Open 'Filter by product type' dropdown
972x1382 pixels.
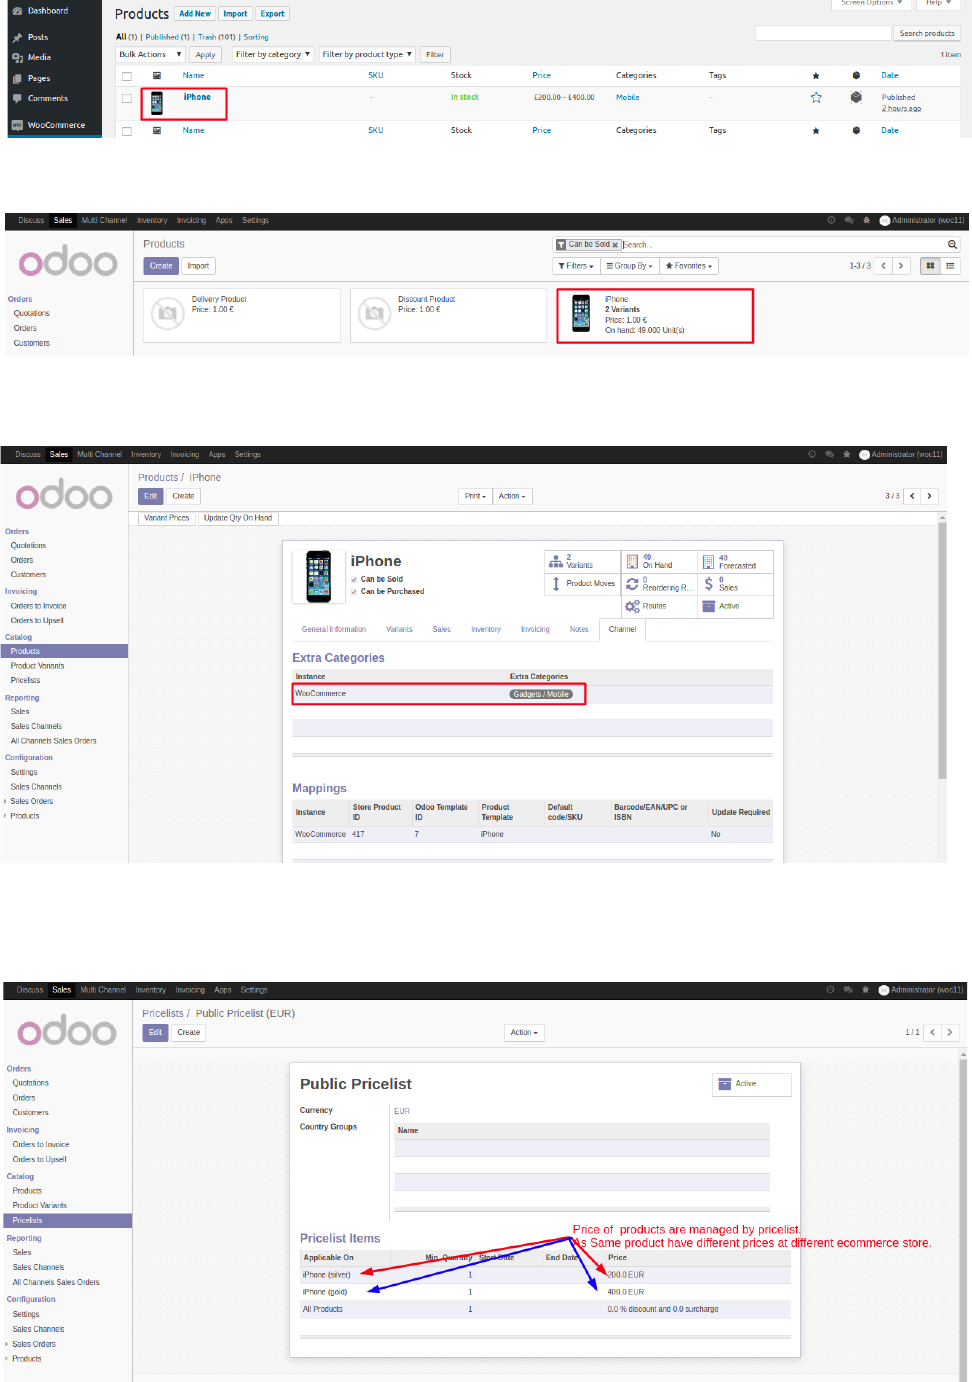point(367,55)
